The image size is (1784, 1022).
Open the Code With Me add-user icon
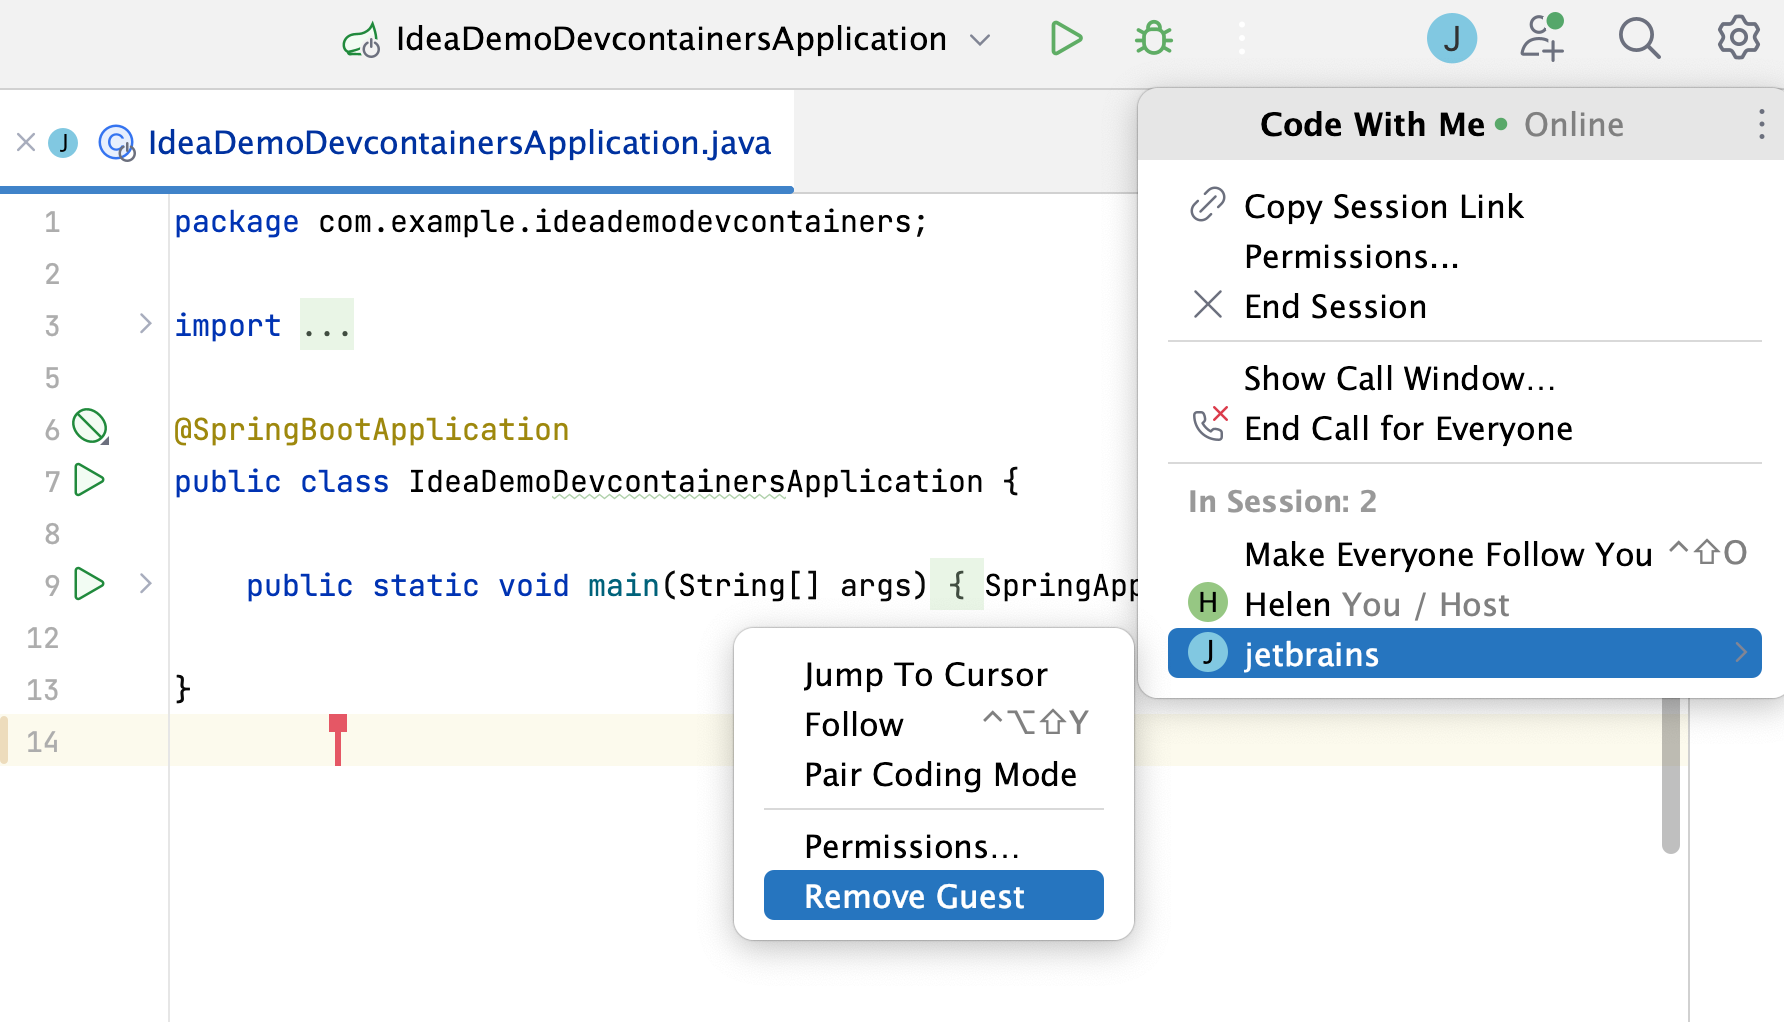coord(1541,39)
